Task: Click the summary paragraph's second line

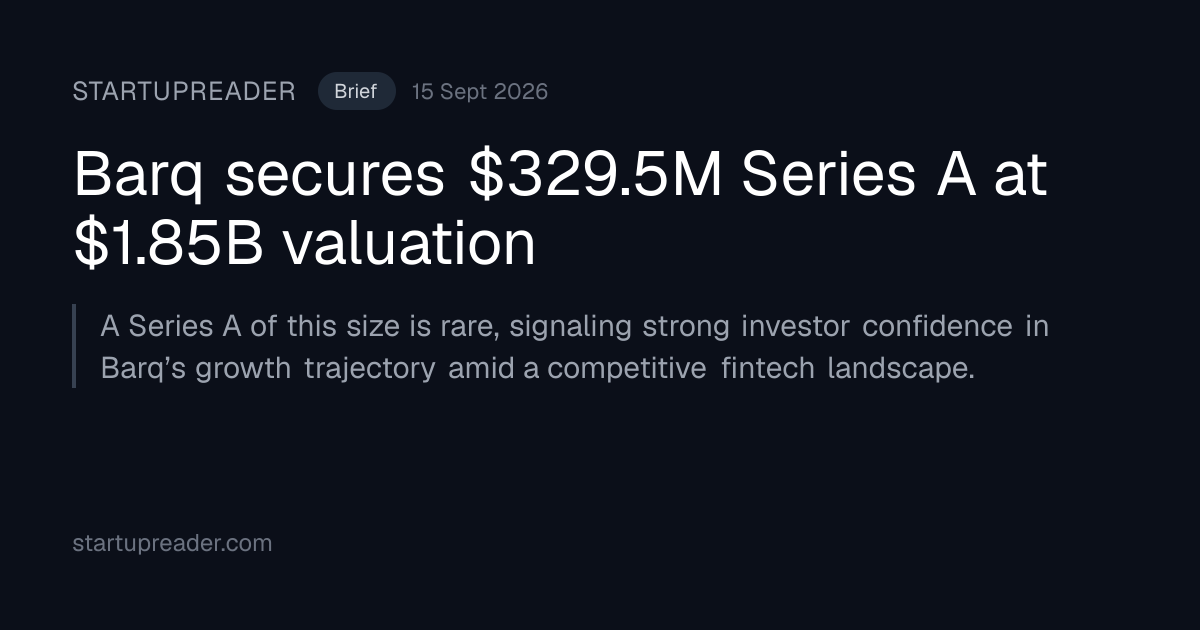Action: (537, 368)
